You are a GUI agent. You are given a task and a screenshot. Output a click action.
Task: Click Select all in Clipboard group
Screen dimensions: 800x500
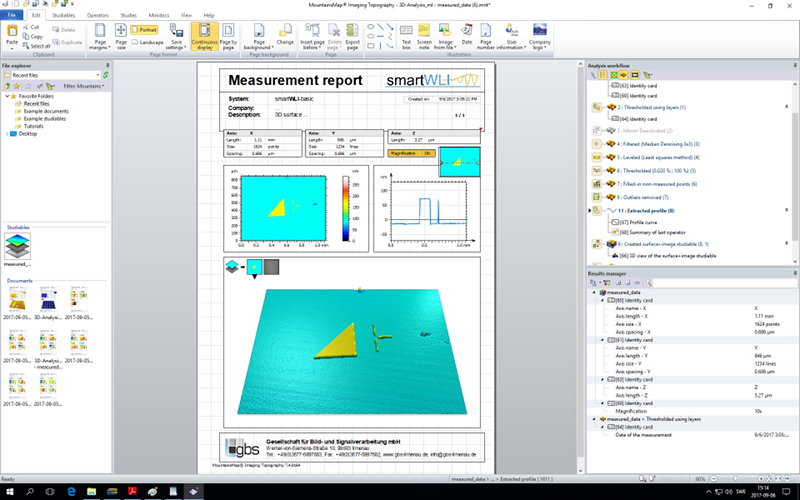[x=40, y=46]
